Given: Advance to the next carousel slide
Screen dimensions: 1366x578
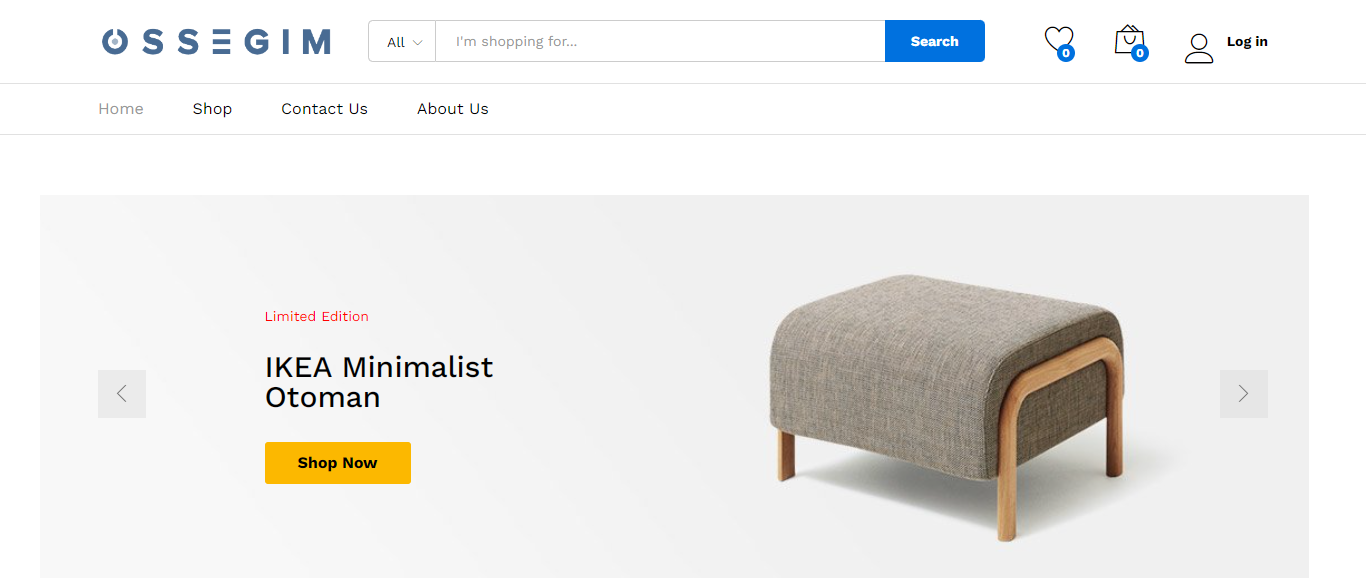Looking at the screenshot, I should point(1243,394).
